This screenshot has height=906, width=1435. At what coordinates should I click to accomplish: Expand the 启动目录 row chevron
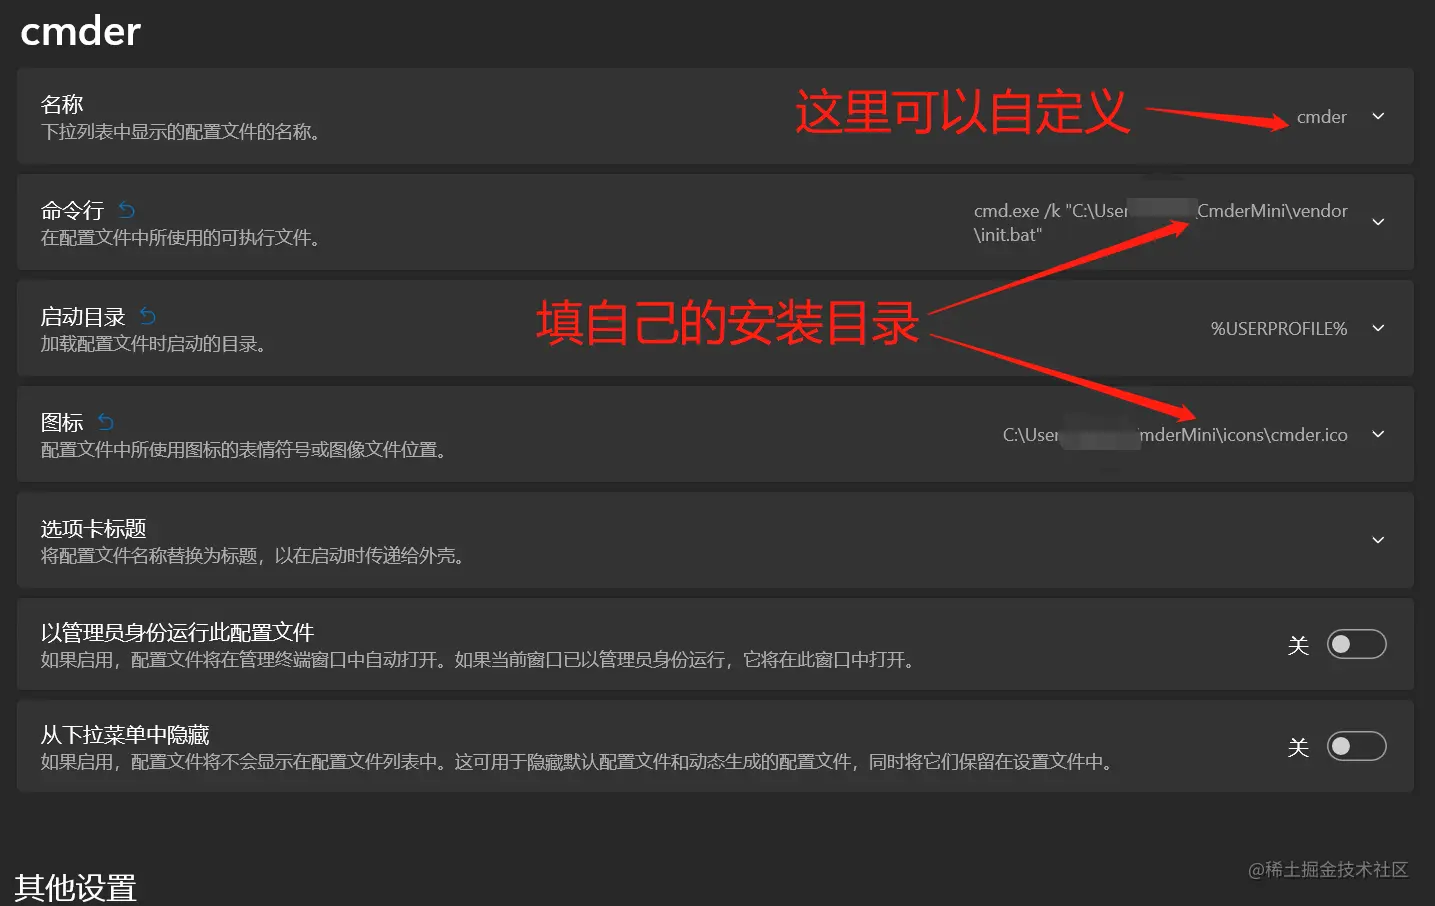click(1378, 328)
